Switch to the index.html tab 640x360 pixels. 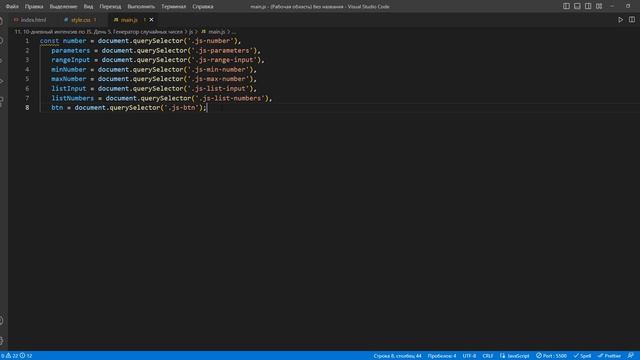click(x=30, y=20)
